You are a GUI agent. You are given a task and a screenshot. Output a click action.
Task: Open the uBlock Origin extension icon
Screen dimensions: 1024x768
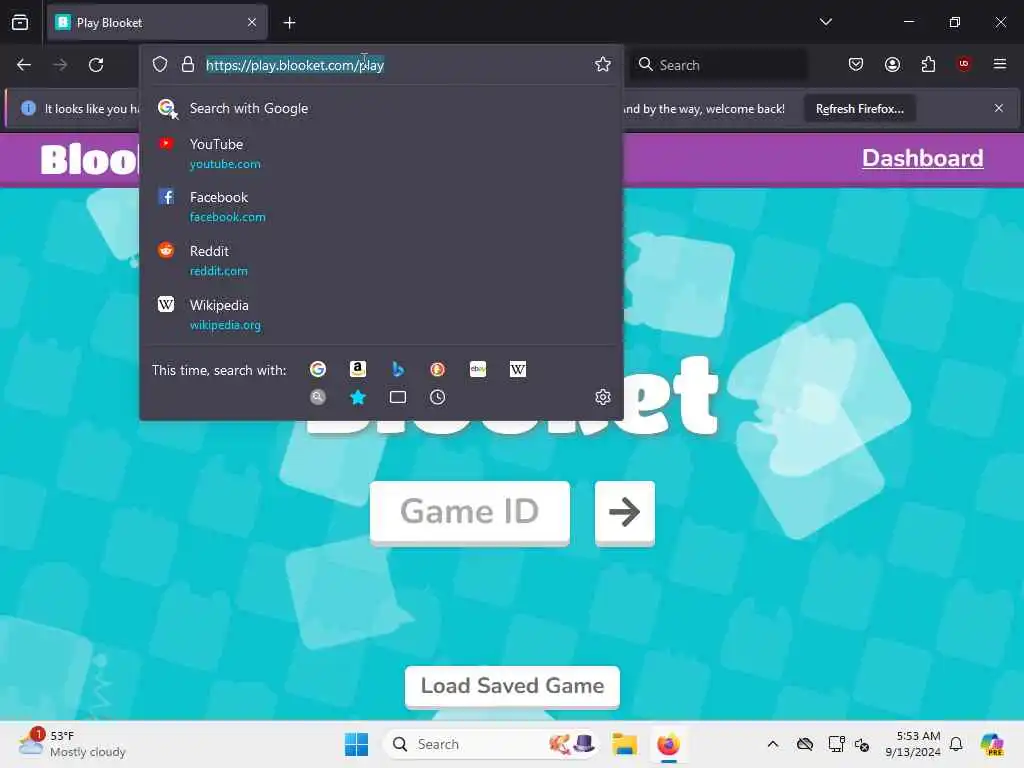tap(964, 64)
